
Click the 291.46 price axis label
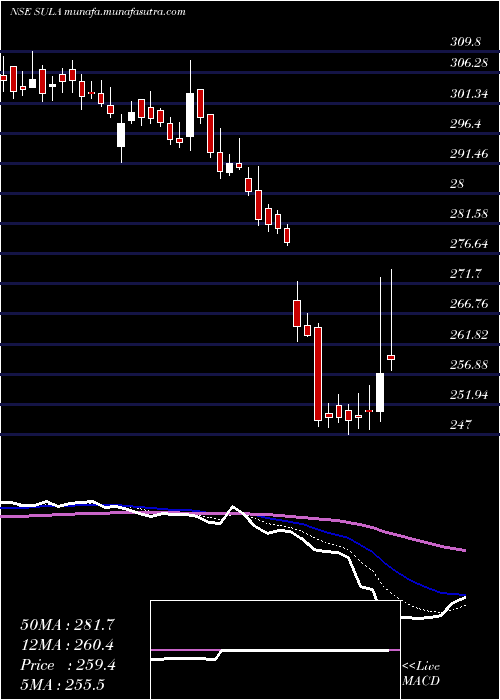469,154
